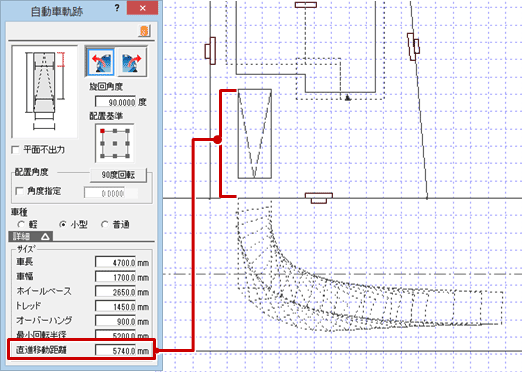
Task: Select the right turn direction icon
Action: [x=132, y=62]
